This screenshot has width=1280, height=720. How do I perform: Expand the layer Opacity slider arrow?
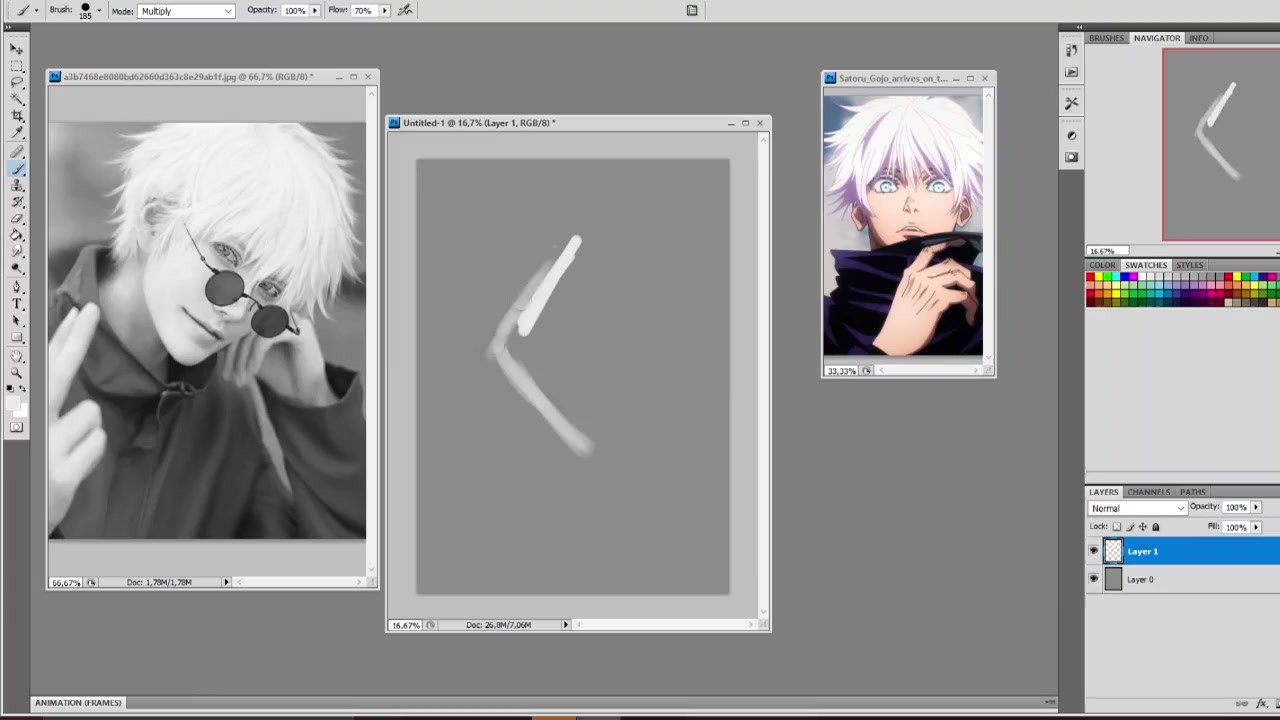point(1256,507)
